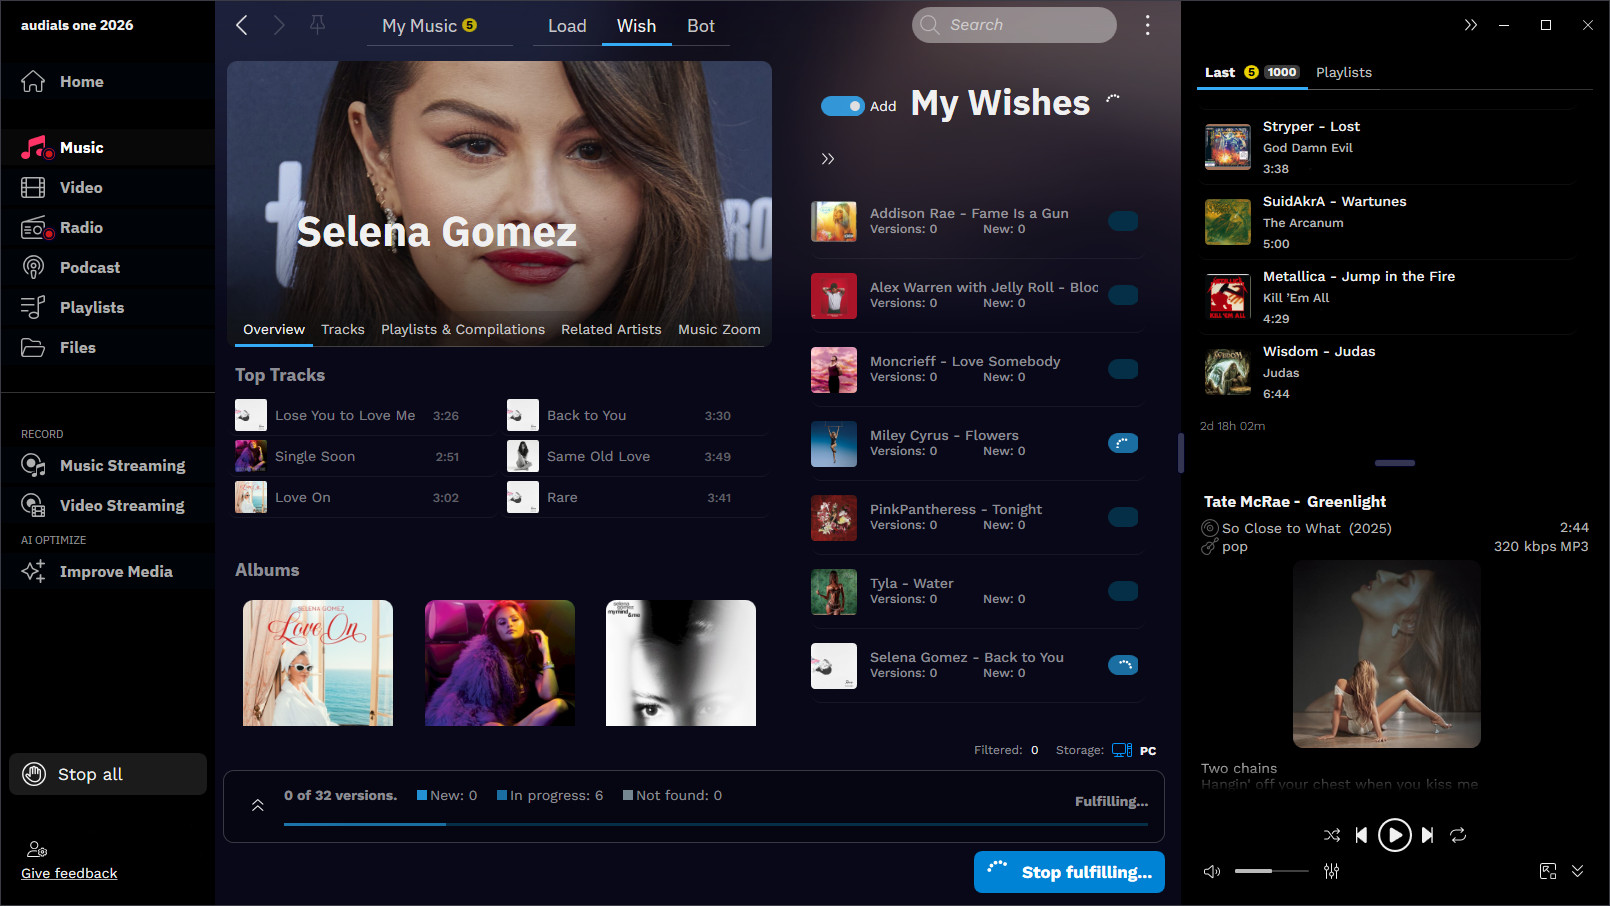Select Metallica Jump in the Fire
Screen dimensions: 1610x906
tap(1388, 297)
